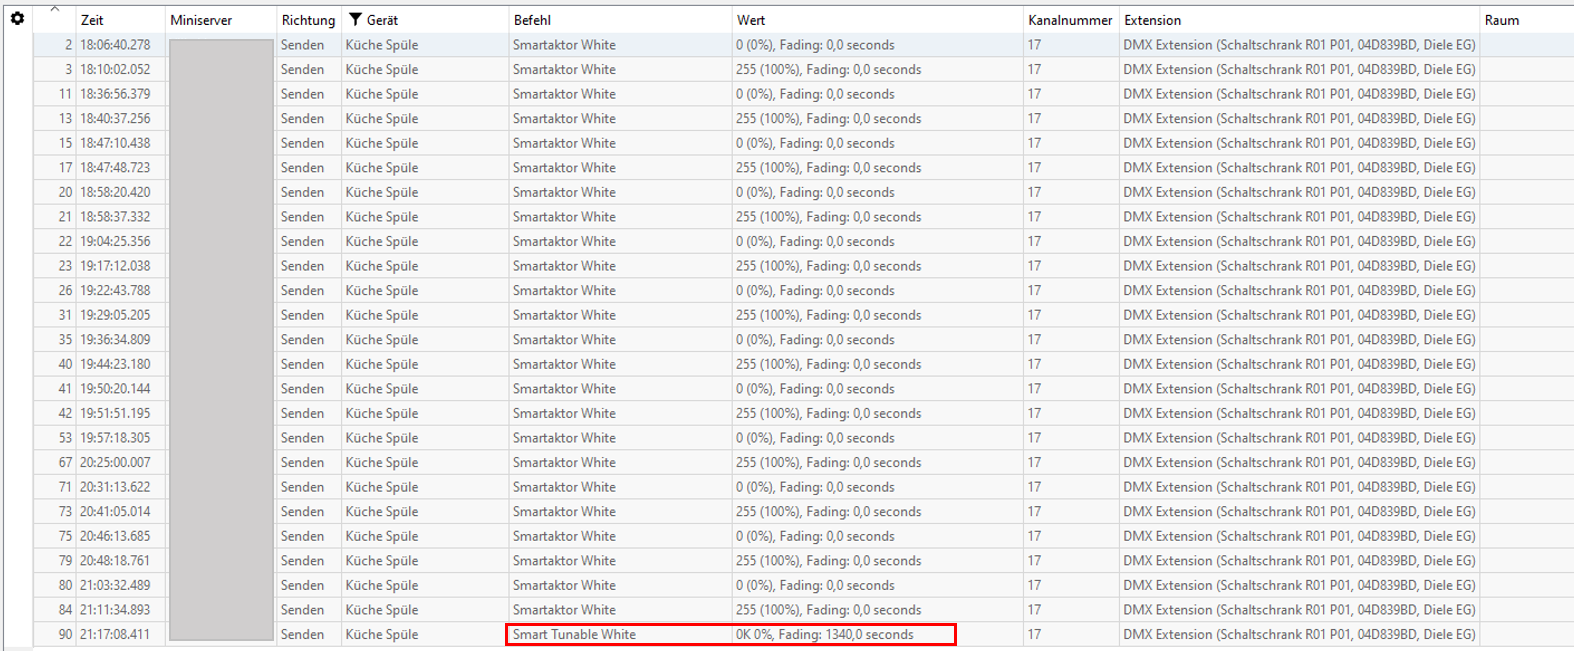Select the time cell 18:10:02.052
The height and width of the screenshot is (651, 1574).
(115, 69)
